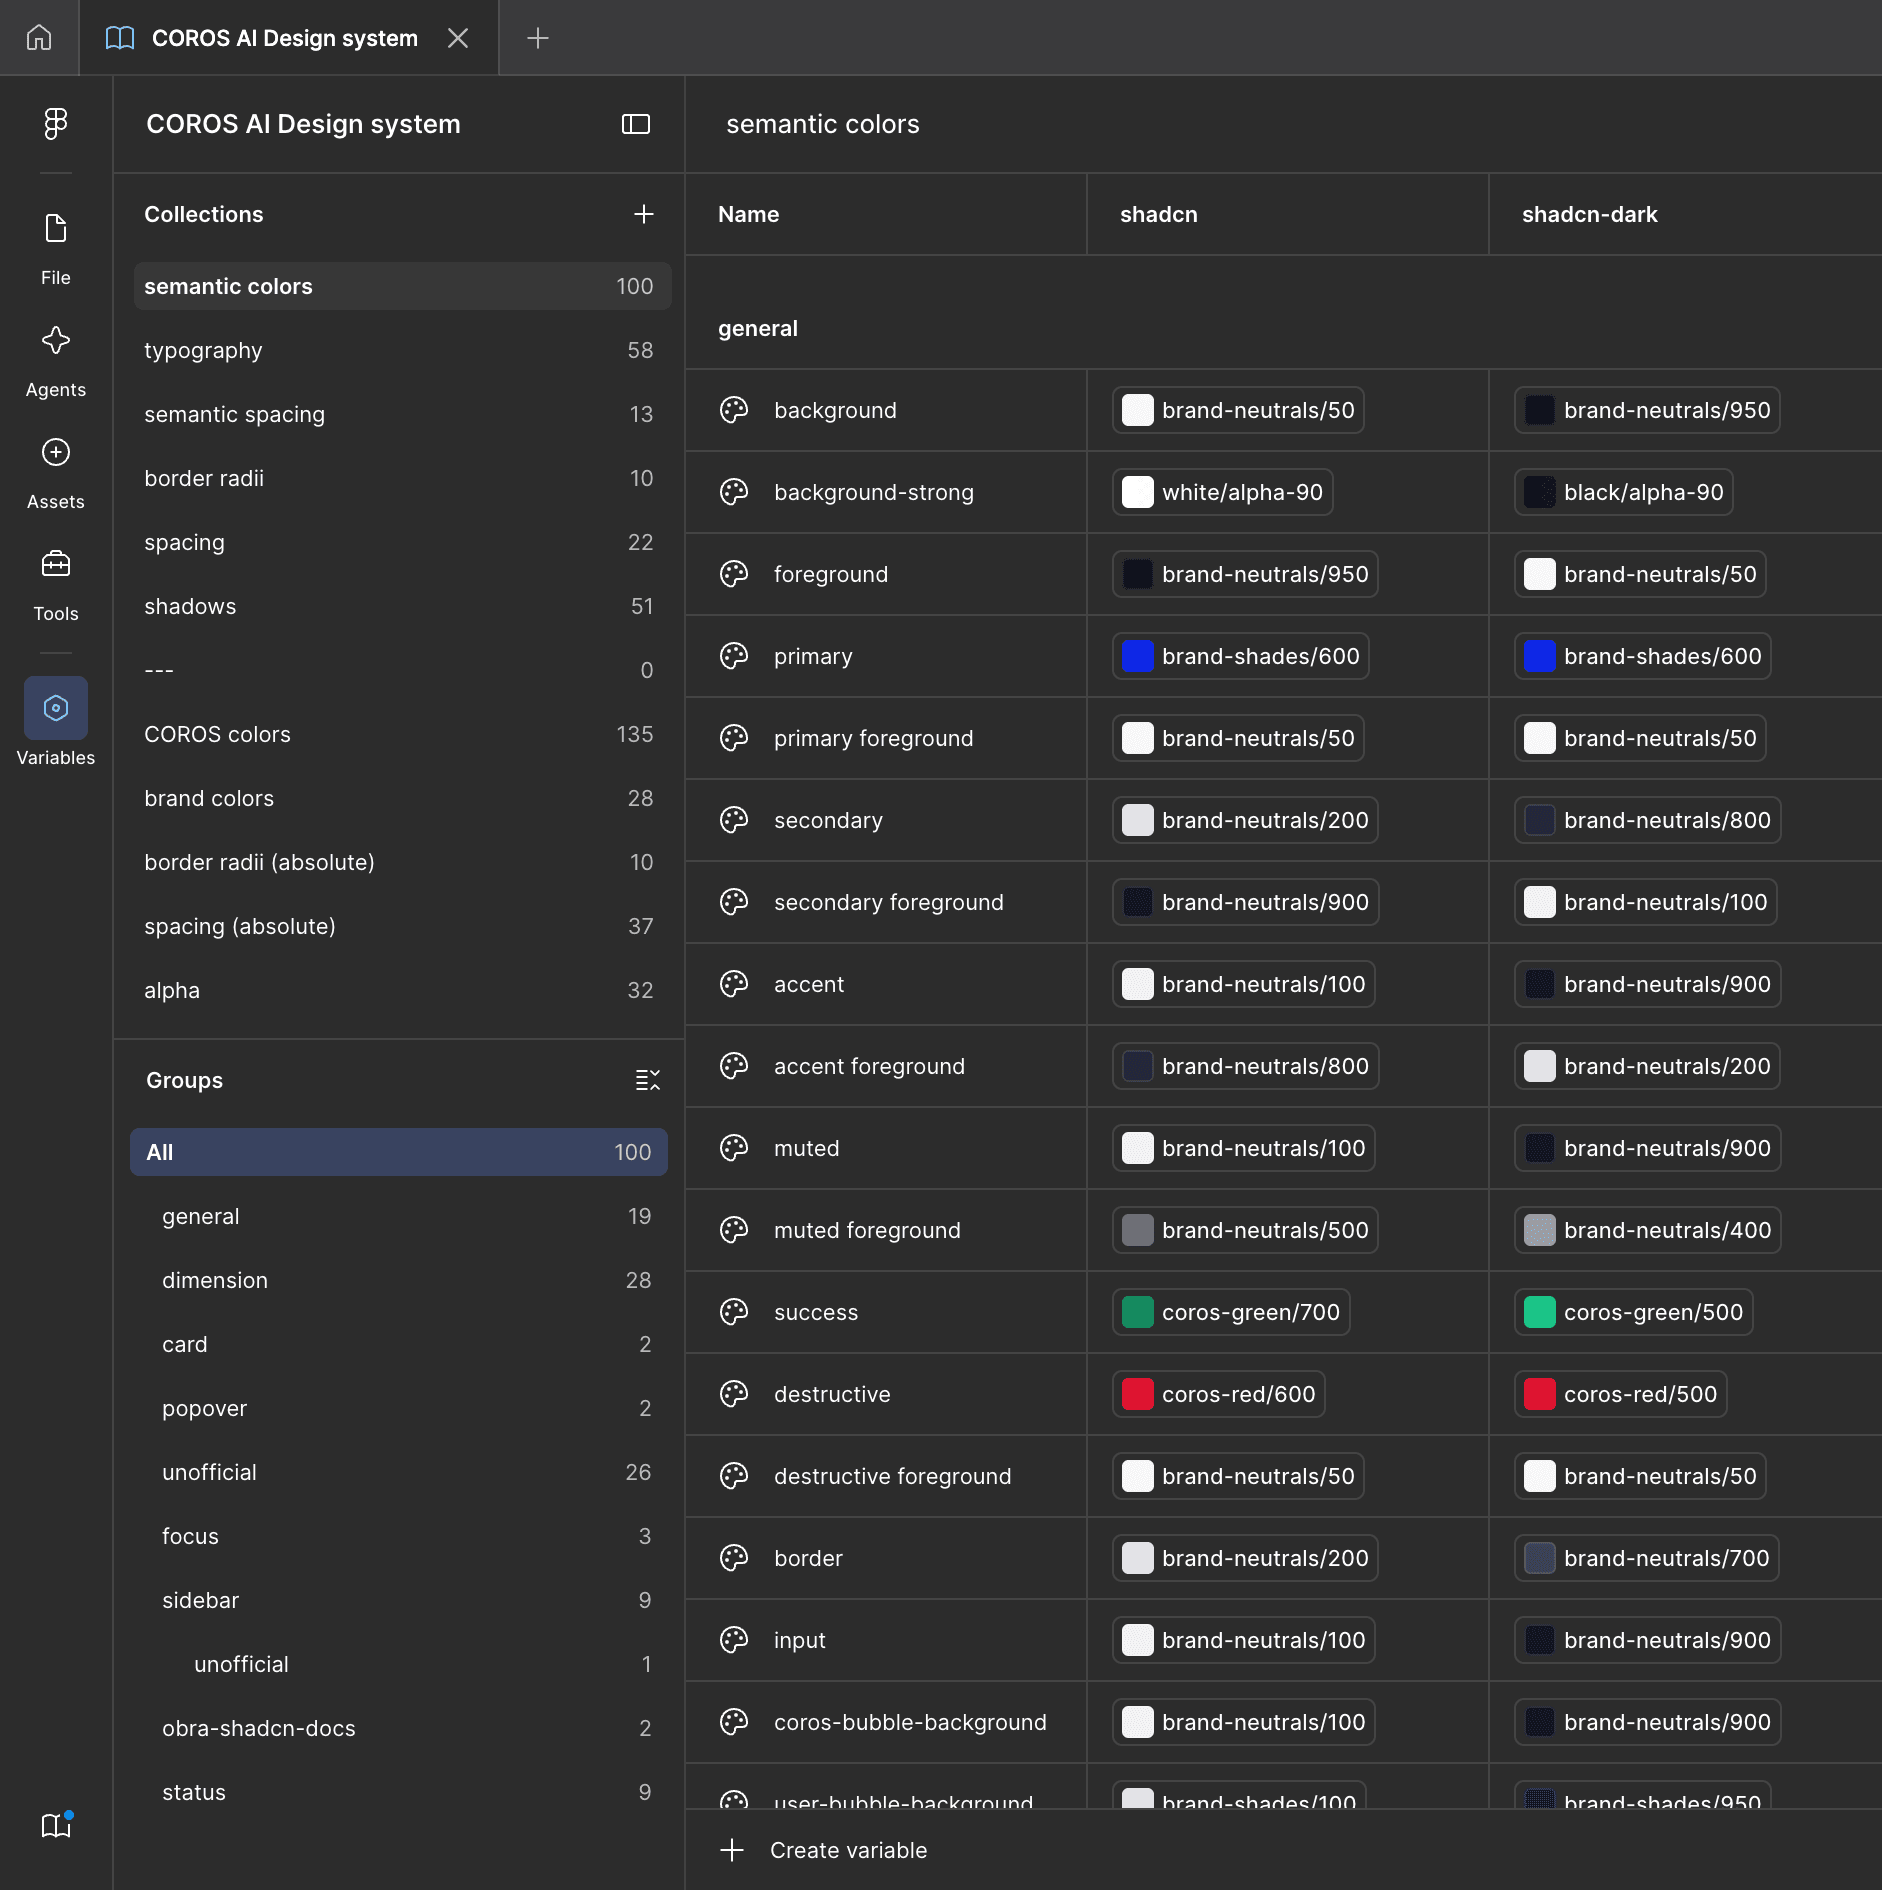Select the alpha collection
The height and width of the screenshot is (1890, 1882).
pyautogui.click(x=402, y=990)
